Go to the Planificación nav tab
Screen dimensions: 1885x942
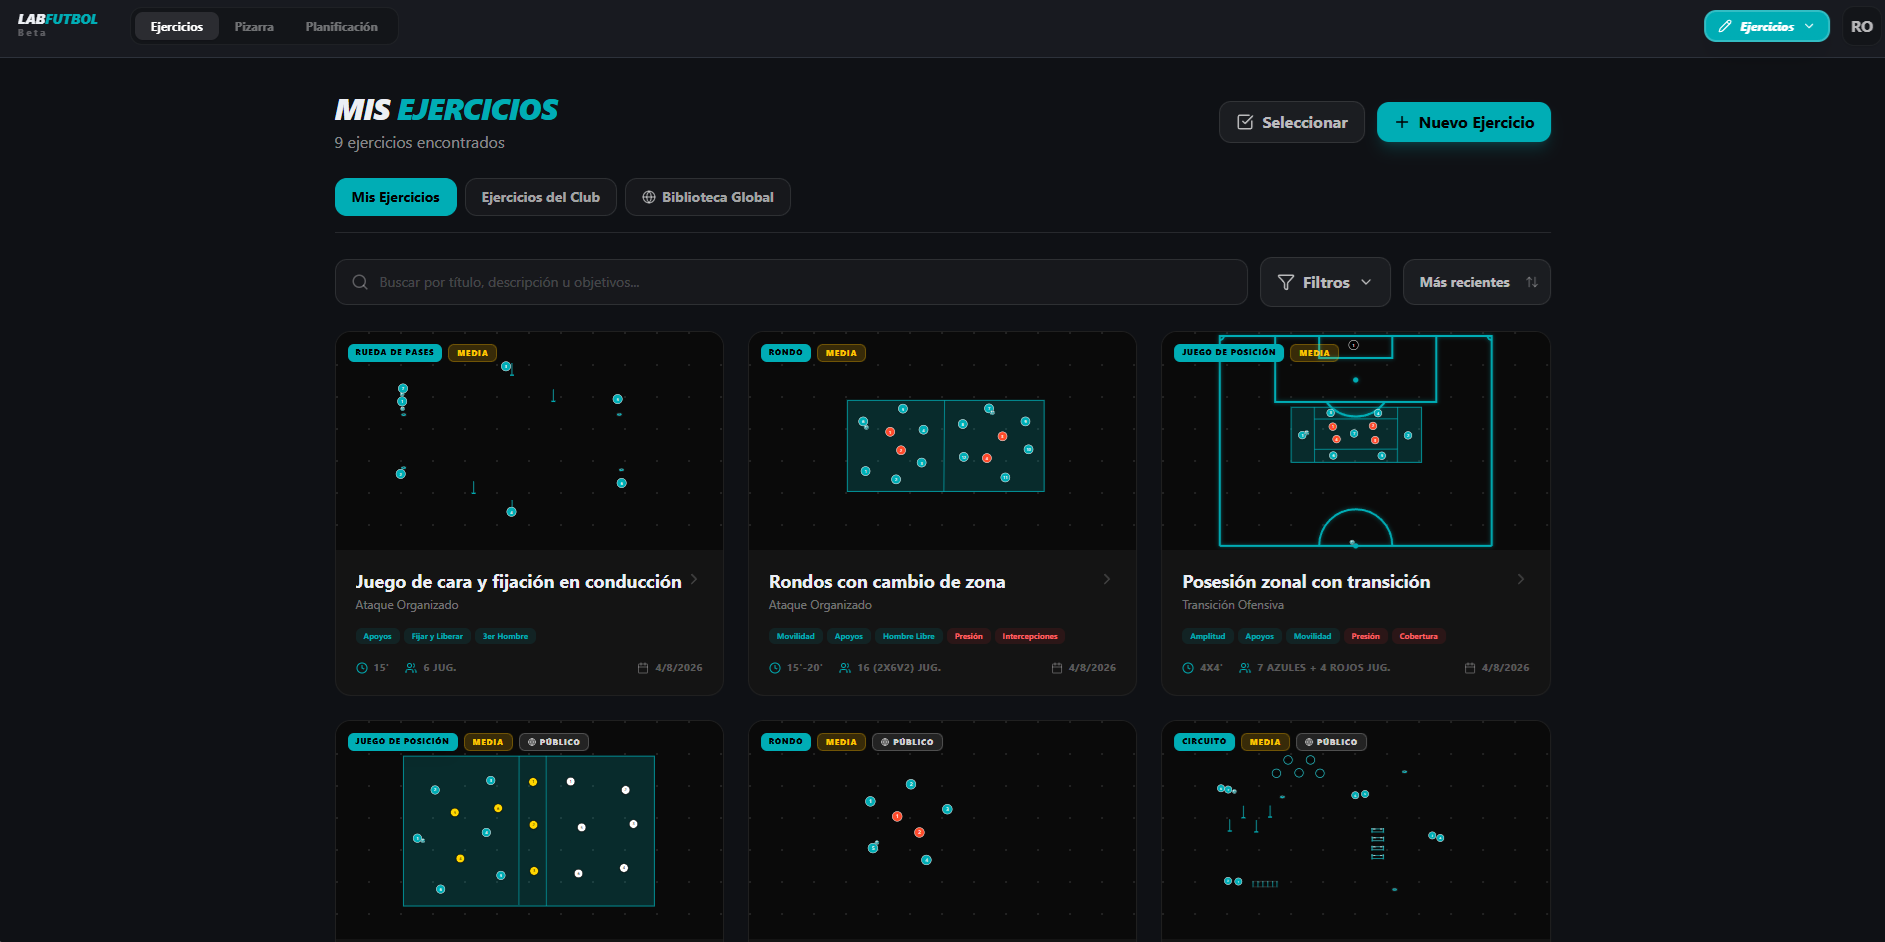coord(342,27)
